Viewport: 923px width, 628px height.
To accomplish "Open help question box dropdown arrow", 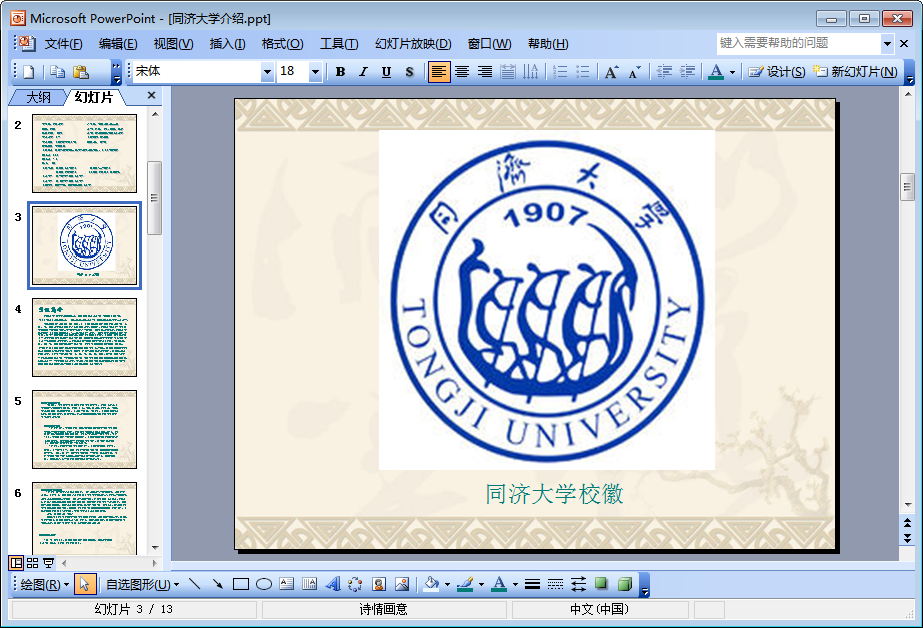I will 887,44.
